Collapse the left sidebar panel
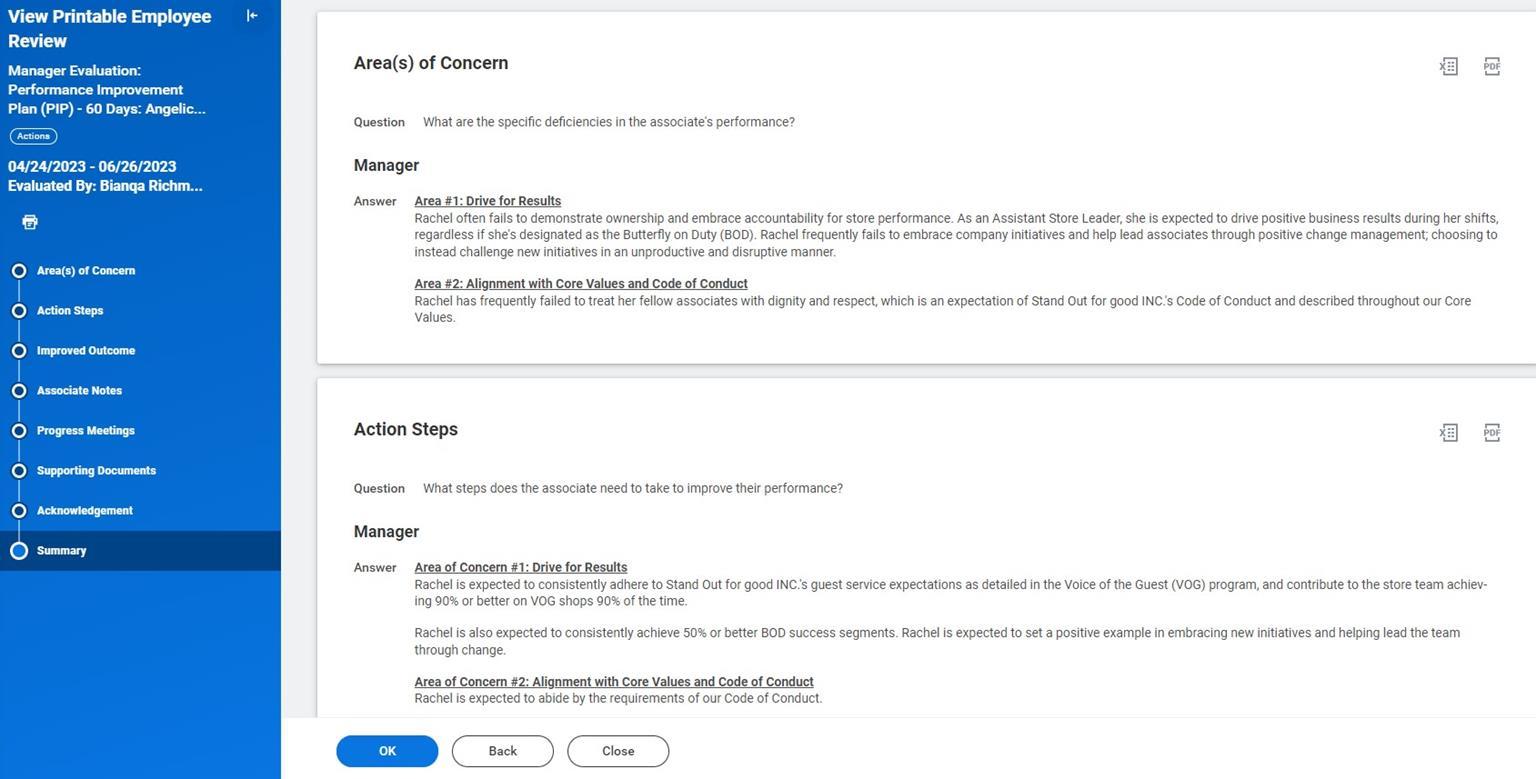The width and height of the screenshot is (1536, 779). pyautogui.click(x=251, y=16)
